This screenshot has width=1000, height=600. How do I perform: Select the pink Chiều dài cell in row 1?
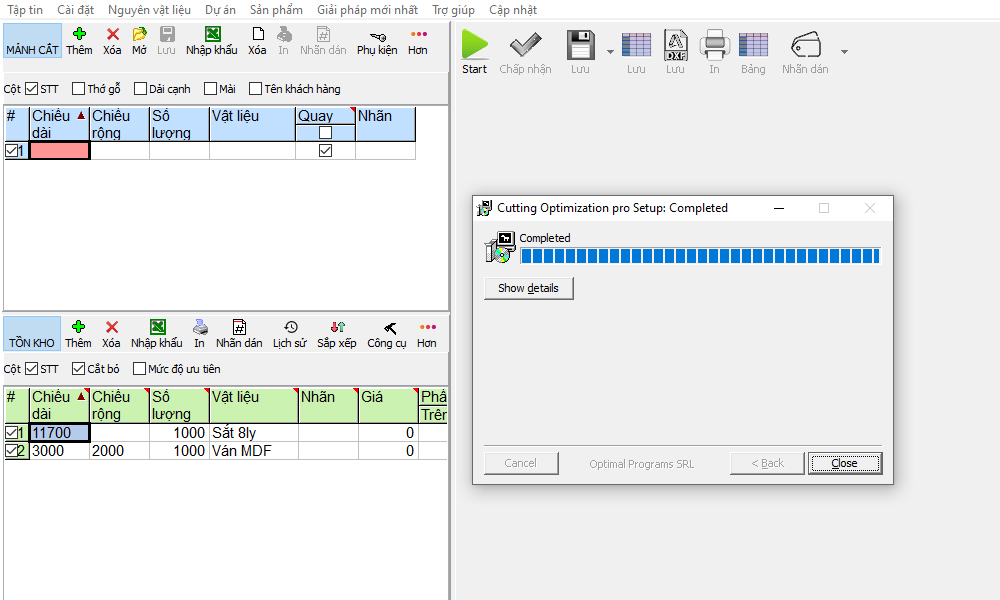[x=60, y=151]
